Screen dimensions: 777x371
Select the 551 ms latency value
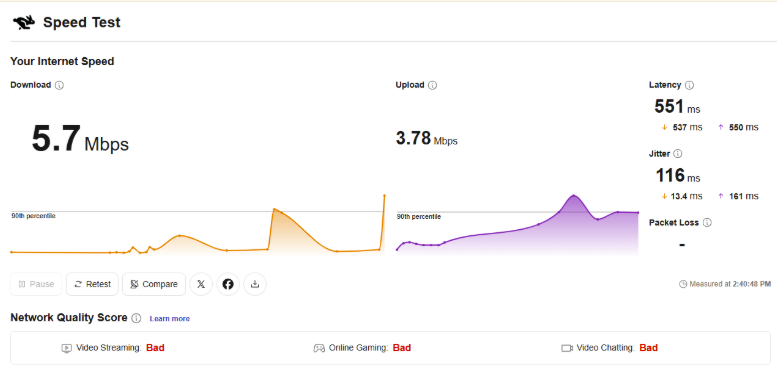coord(677,106)
